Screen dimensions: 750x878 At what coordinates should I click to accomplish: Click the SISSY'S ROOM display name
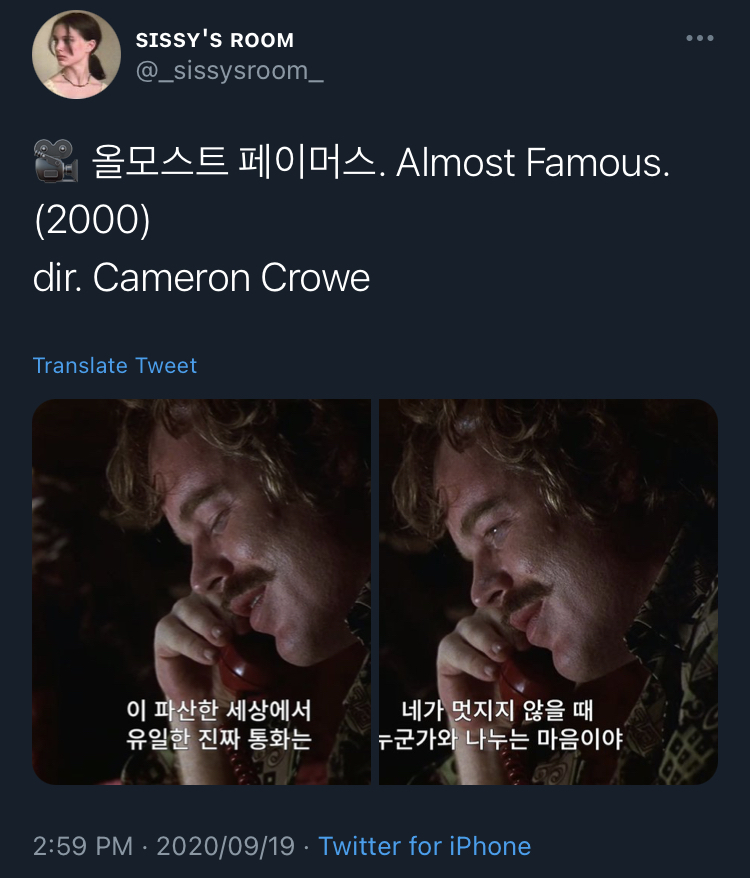click(215, 40)
